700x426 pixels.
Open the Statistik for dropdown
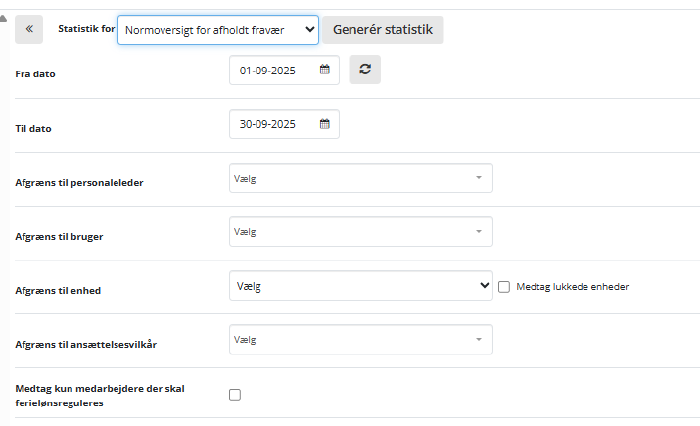[218, 30]
